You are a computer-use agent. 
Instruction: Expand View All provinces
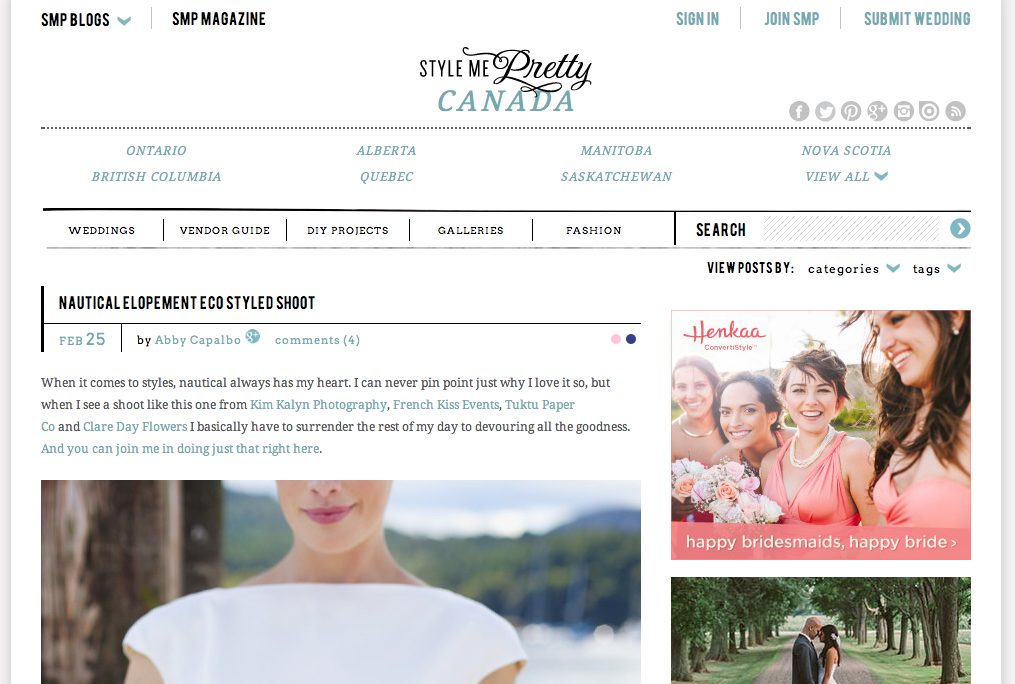pos(846,177)
